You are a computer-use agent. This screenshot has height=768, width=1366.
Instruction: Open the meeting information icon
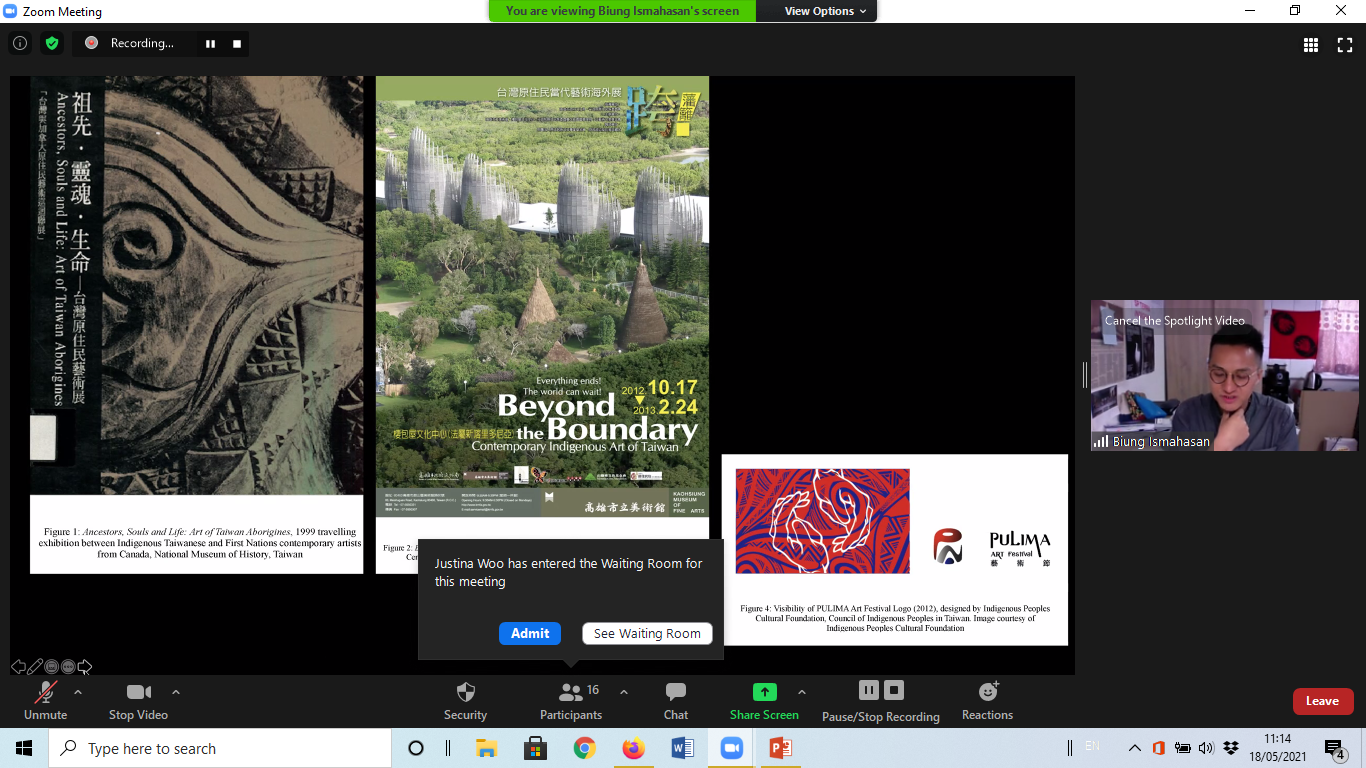click(20, 44)
